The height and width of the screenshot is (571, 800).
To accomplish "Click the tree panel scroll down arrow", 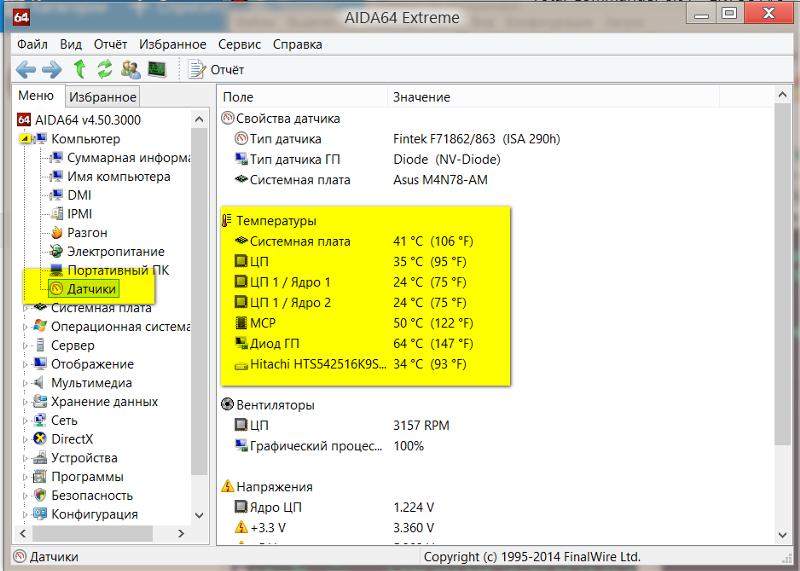I will [x=199, y=515].
